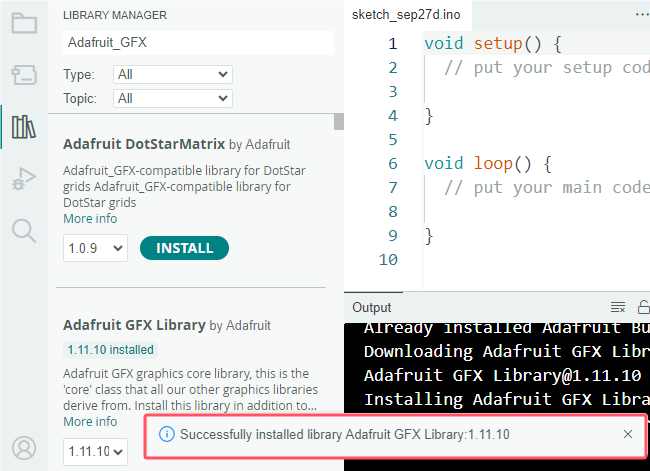Image resolution: width=650 pixels, height=471 pixels.
Task: Click line number 1 in editor
Action: click(x=393, y=44)
